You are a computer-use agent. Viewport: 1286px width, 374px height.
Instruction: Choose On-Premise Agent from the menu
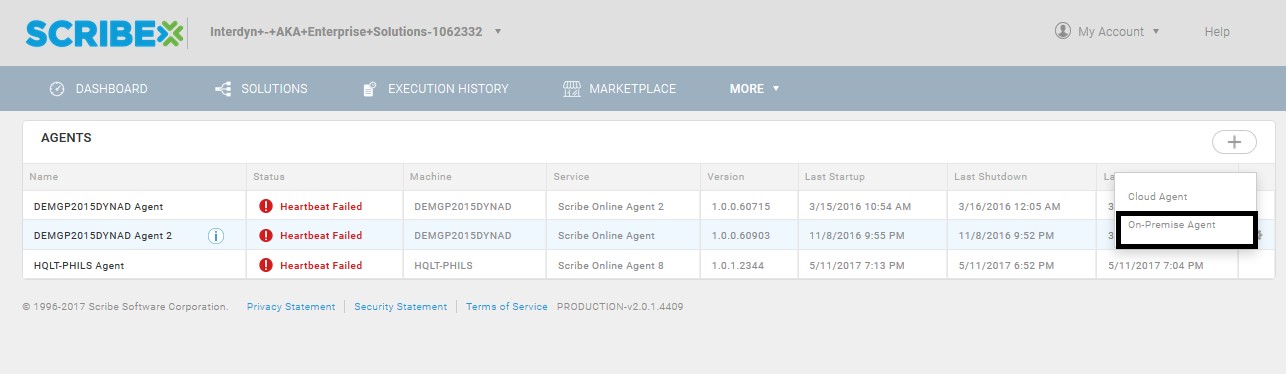pyautogui.click(x=1172, y=225)
